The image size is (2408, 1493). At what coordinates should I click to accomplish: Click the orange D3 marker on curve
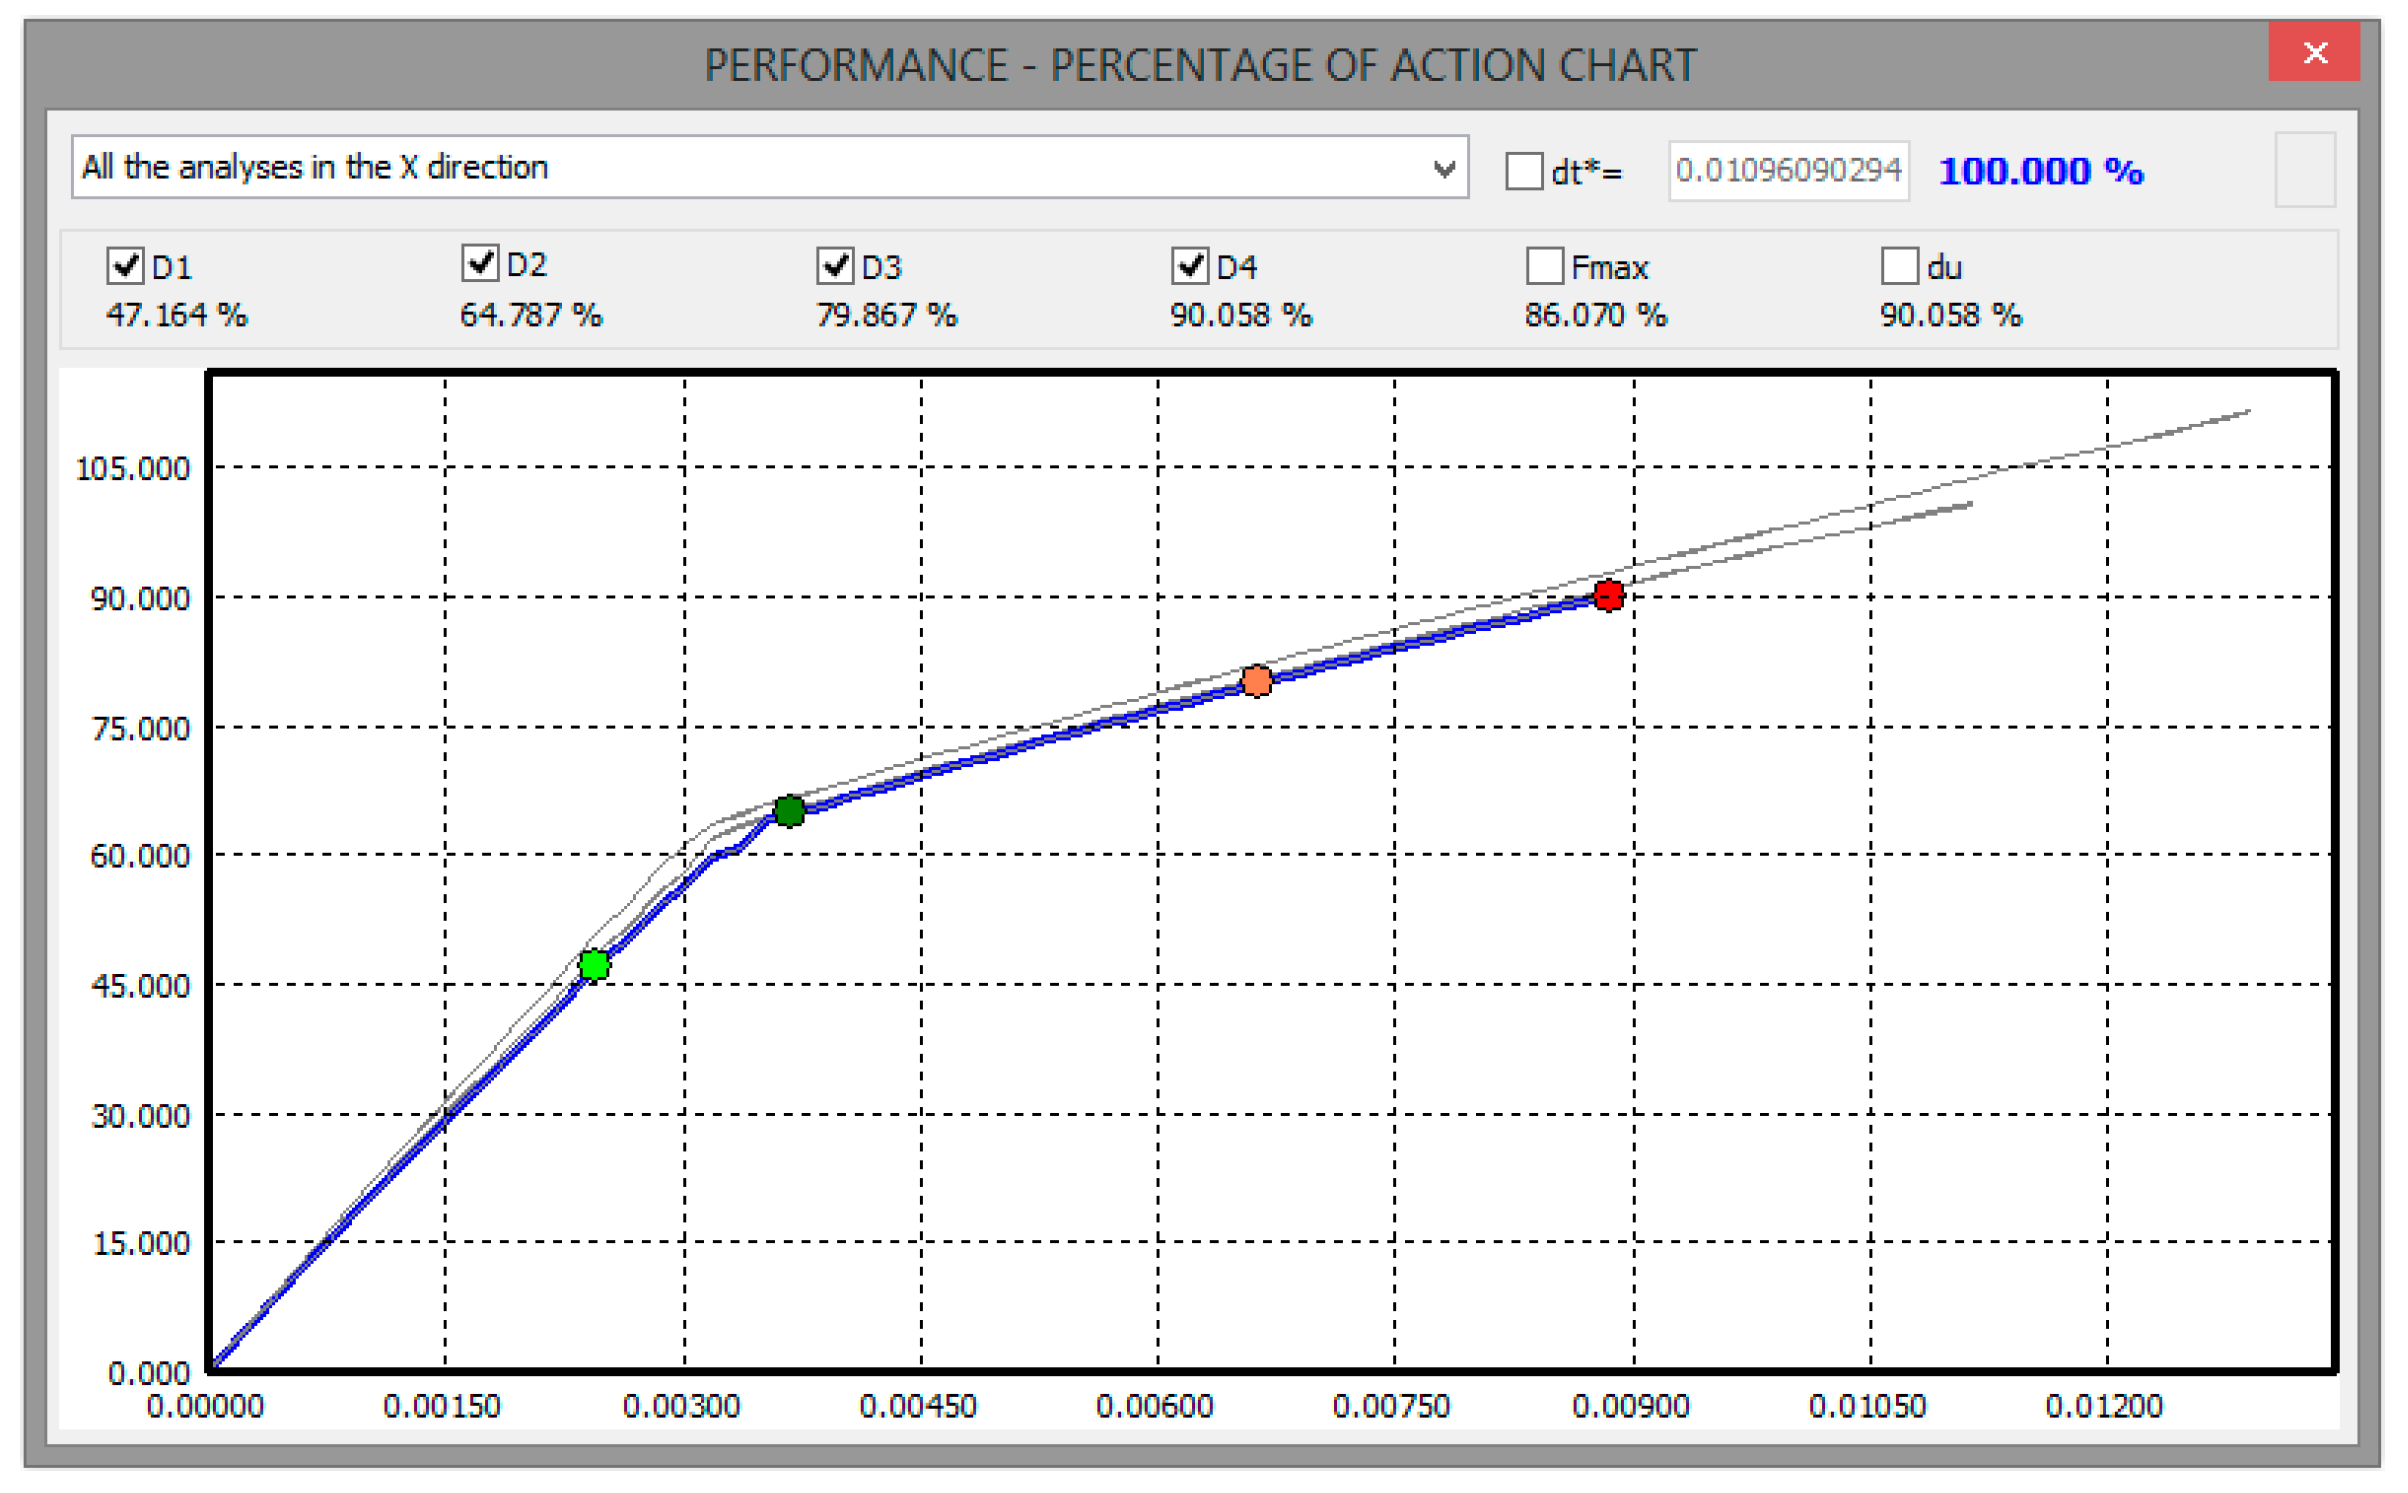[1256, 681]
